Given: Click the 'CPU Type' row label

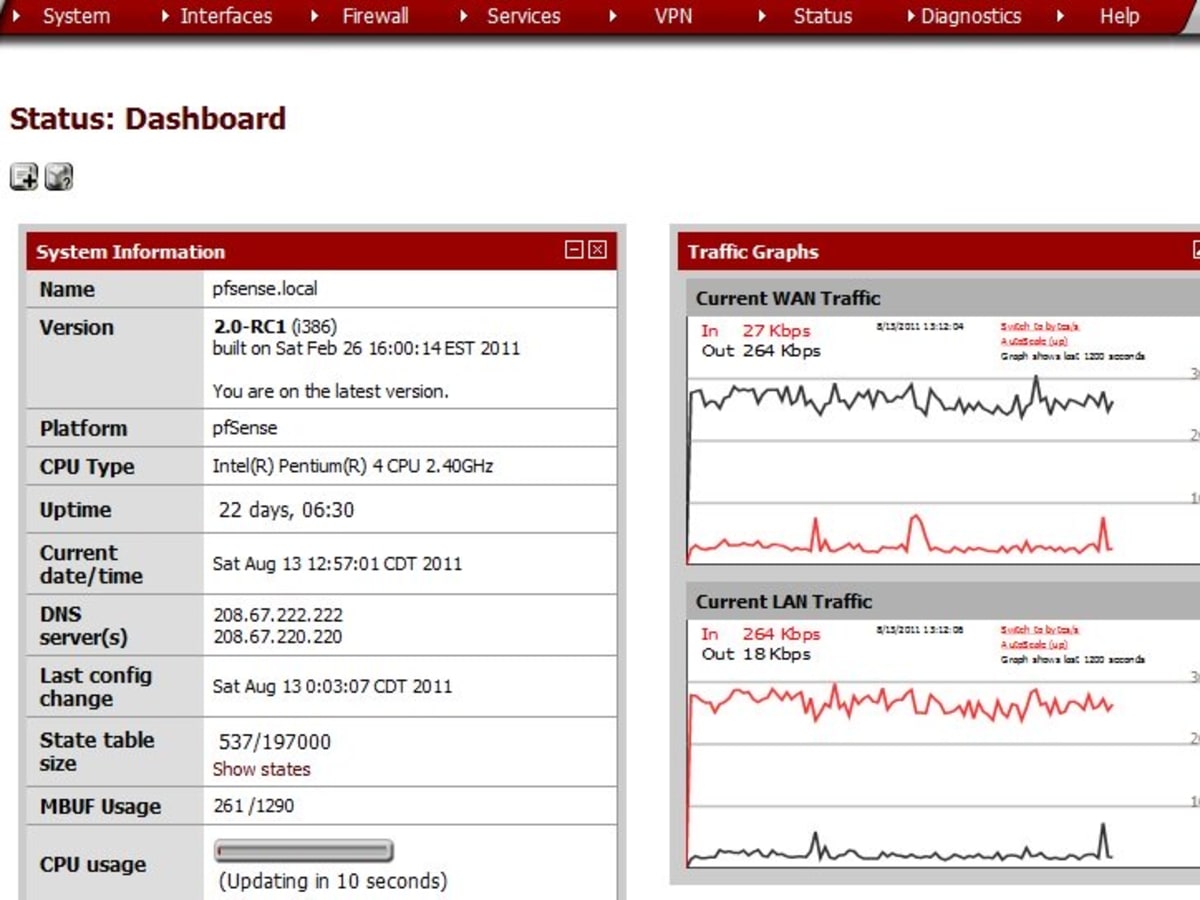Looking at the screenshot, I should tap(87, 467).
